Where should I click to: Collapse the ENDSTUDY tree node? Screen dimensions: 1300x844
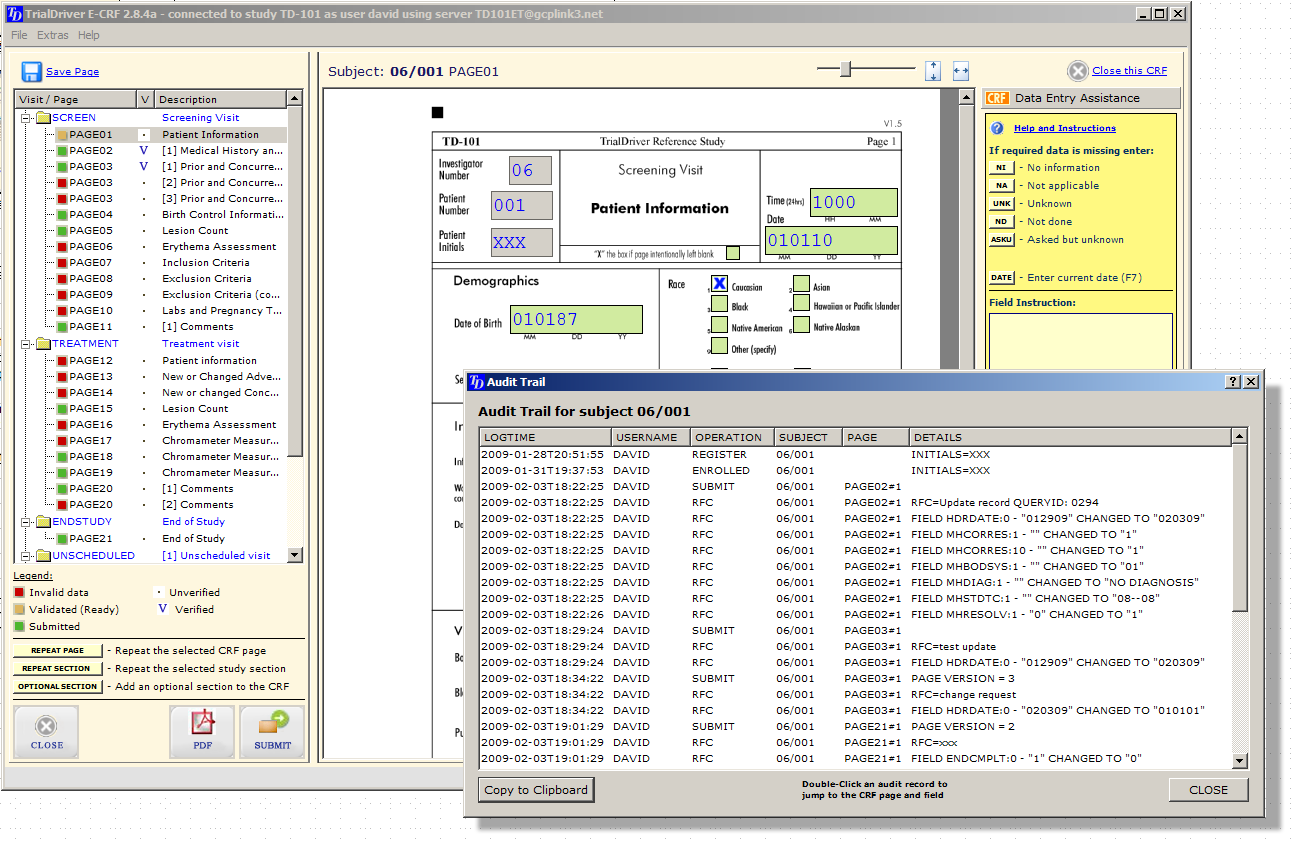pos(27,522)
